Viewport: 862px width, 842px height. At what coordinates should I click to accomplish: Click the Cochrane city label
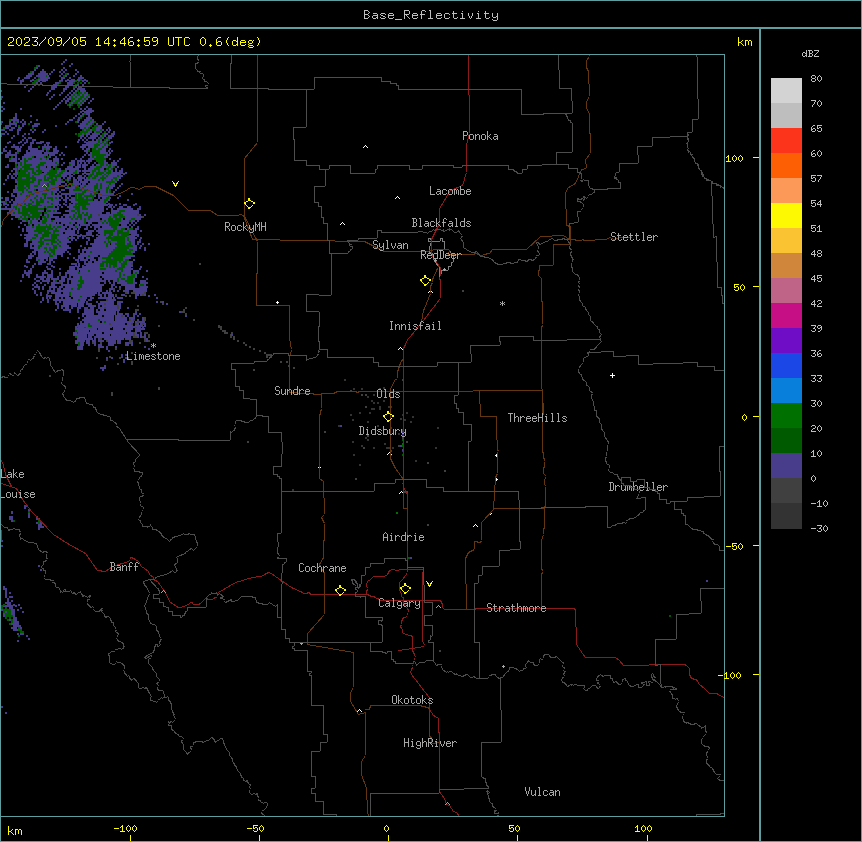tap(322, 568)
